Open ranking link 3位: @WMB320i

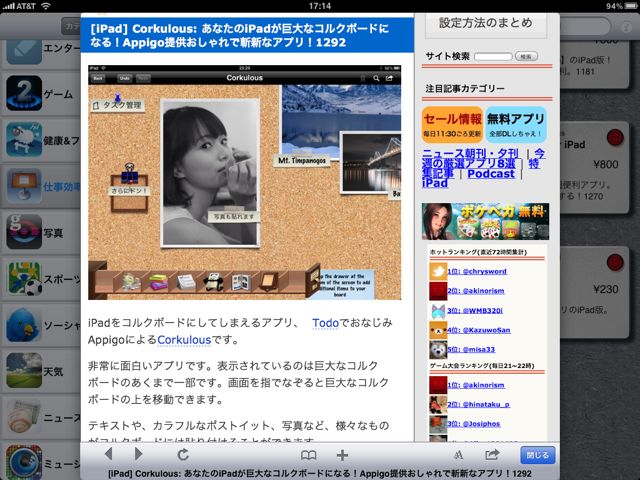pyautogui.click(x=475, y=311)
